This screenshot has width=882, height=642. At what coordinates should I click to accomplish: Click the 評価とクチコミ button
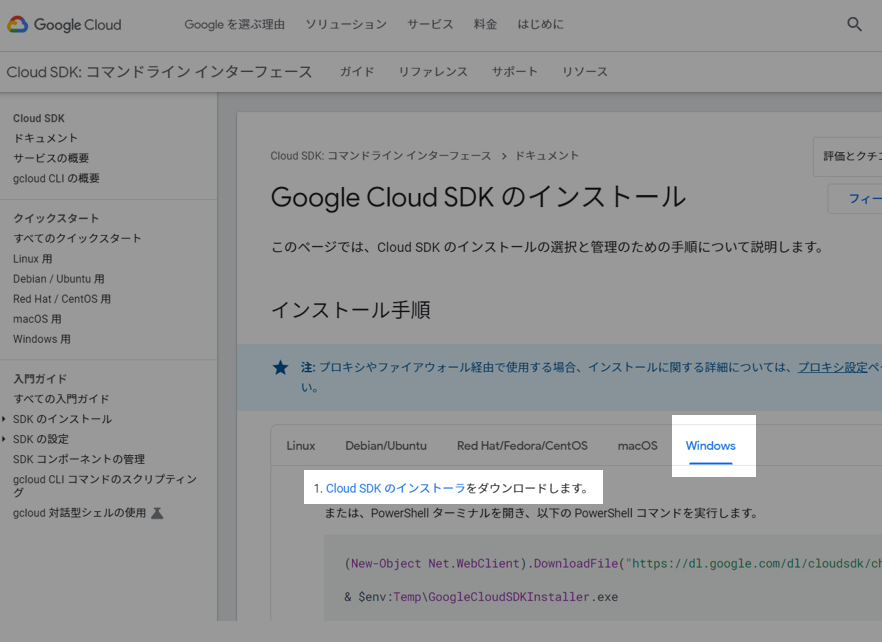847,156
